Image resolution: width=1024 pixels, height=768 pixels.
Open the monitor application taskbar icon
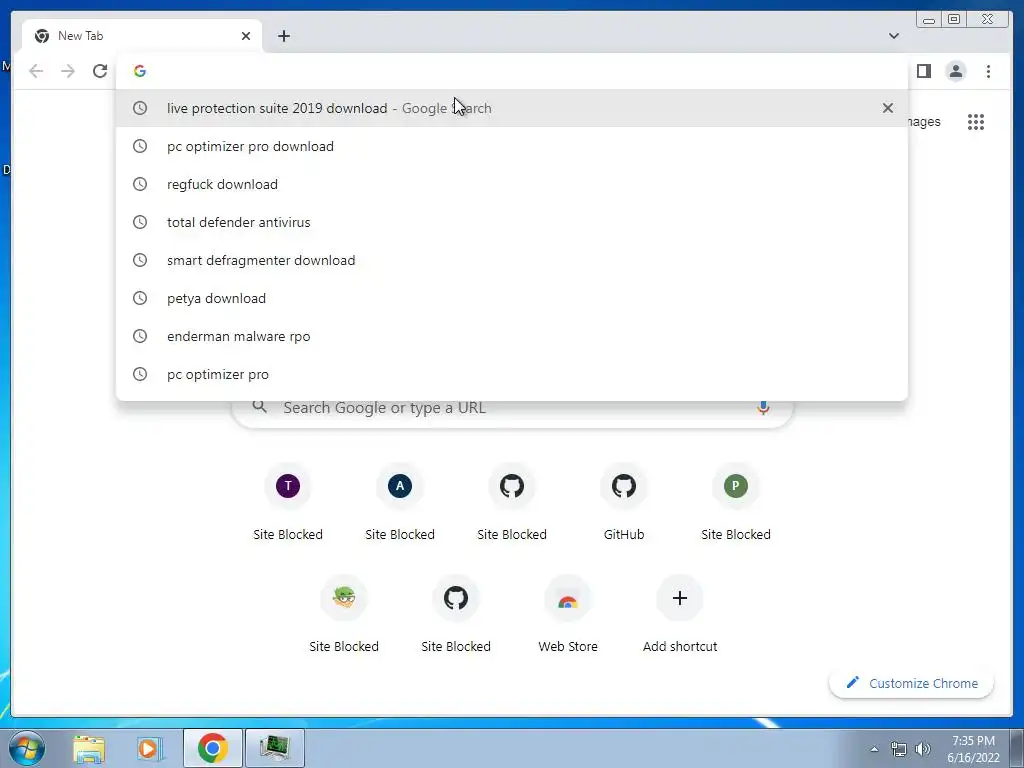(x=274, y=748)
